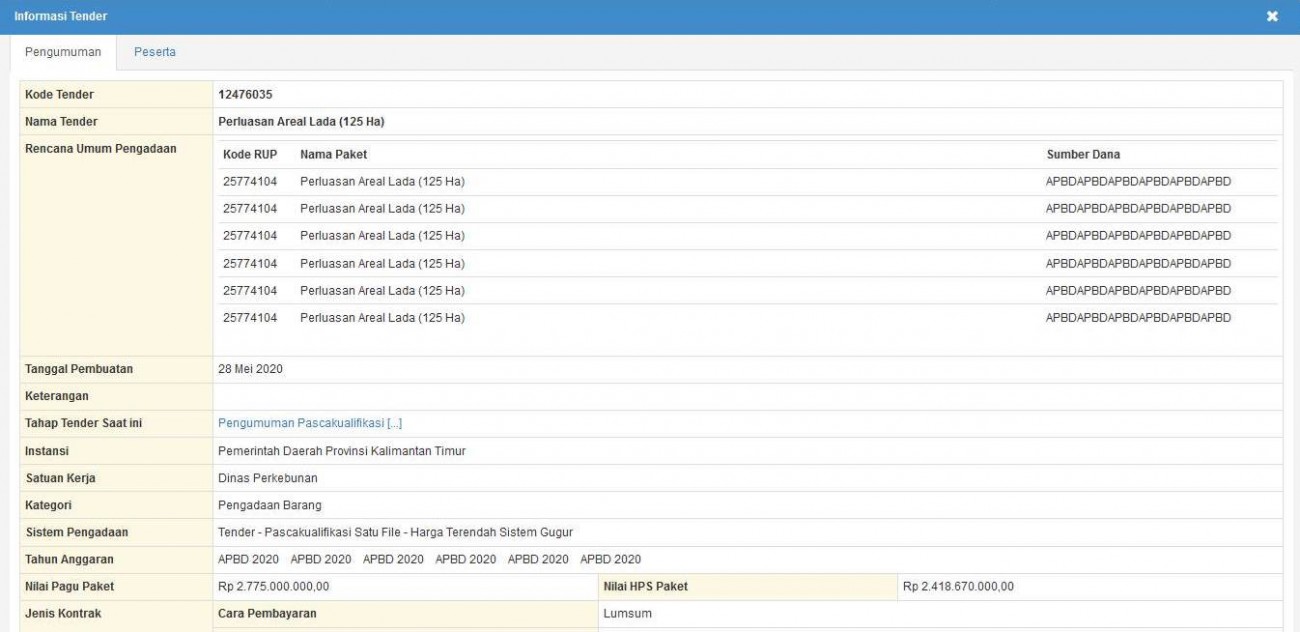Click the Informasi Tender title text
Screen dimensions: 1300x632
[x=61, y=17]
